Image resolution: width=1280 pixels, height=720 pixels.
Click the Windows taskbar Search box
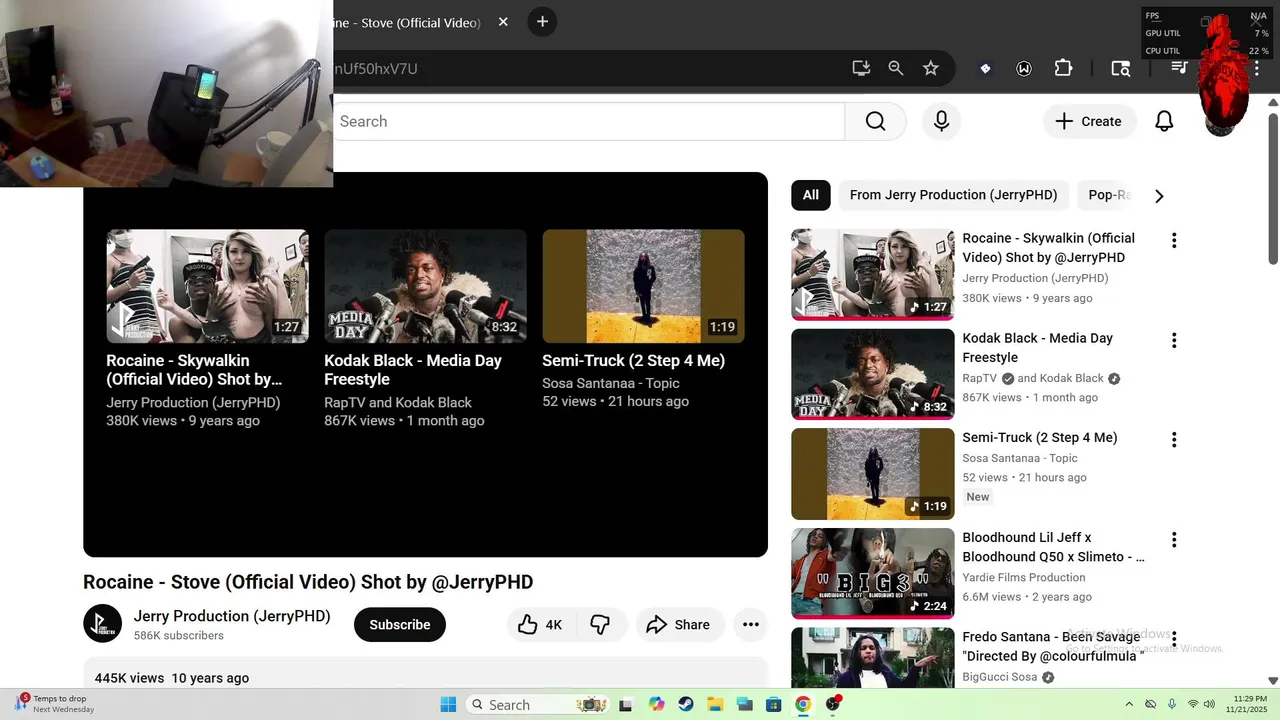point(539,704)
